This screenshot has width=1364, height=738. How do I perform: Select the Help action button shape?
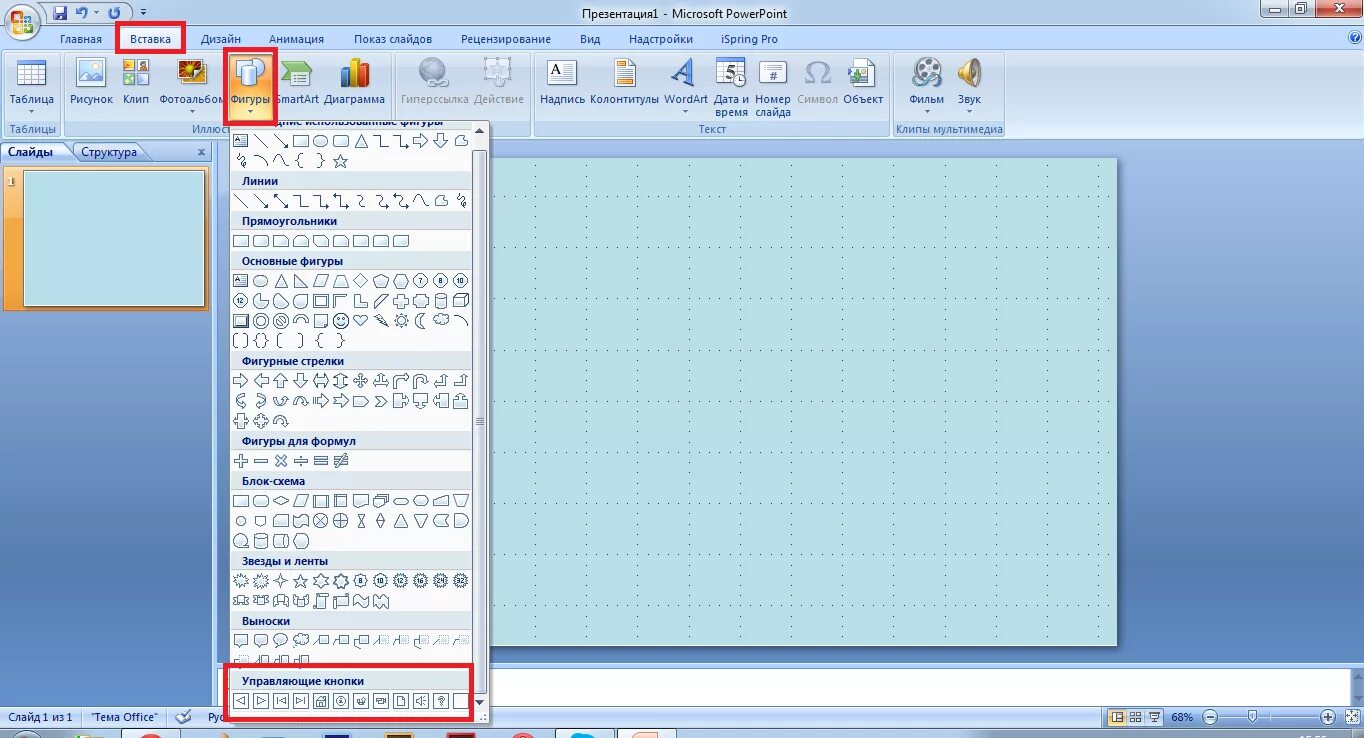tap(441, 701)
